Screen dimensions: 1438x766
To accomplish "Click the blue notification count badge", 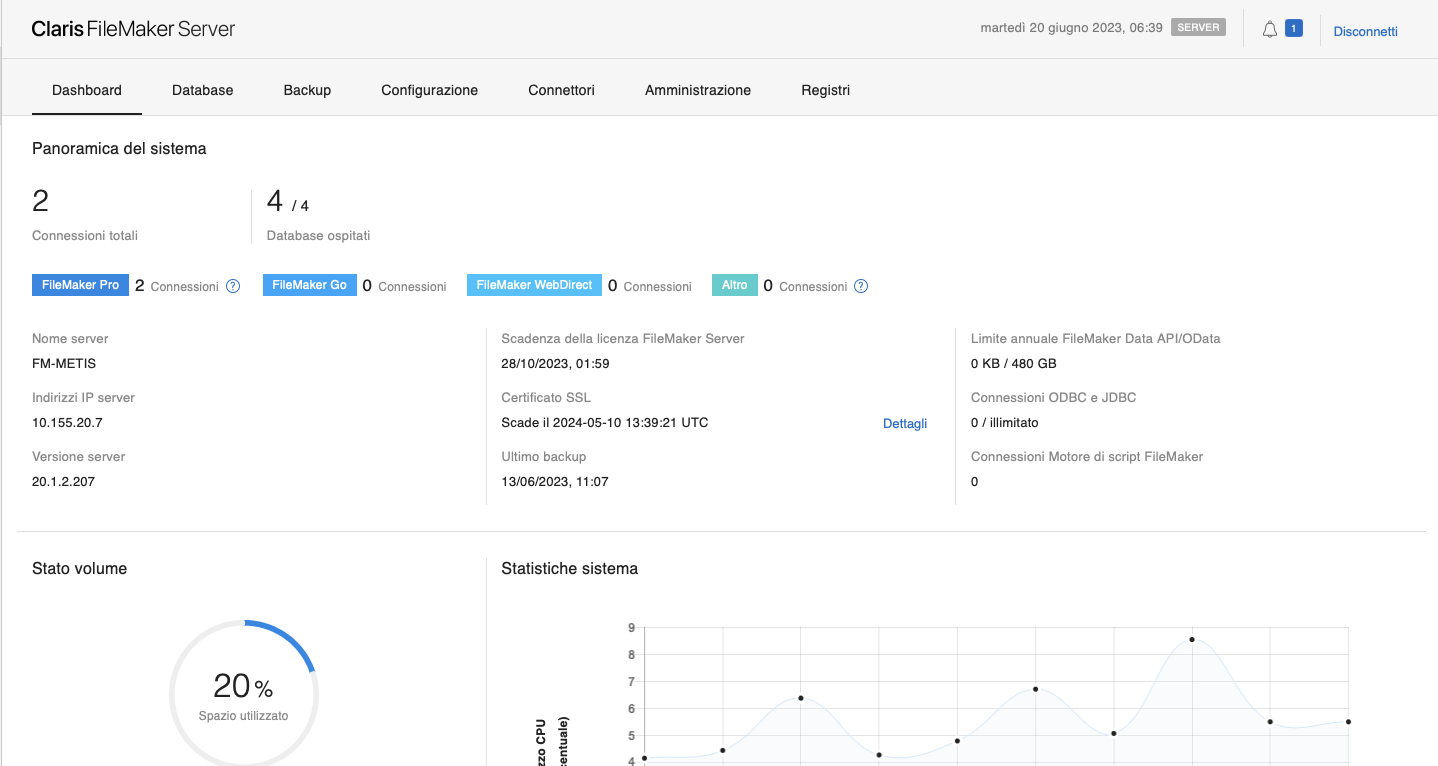I will click(1293, 29).
